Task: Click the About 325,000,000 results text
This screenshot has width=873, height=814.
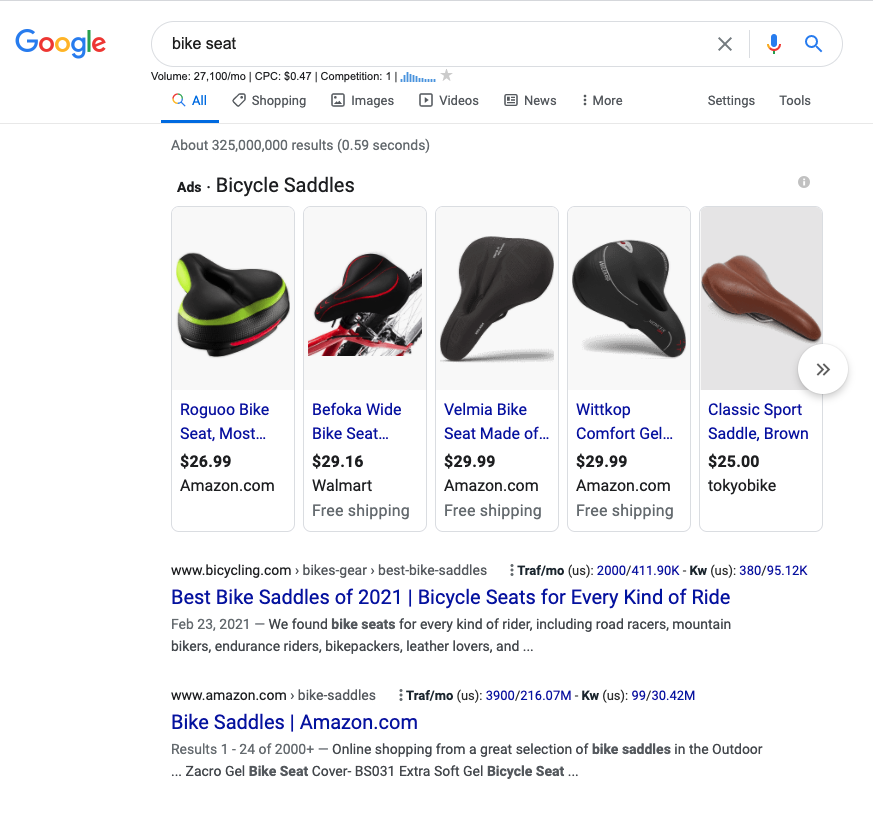Action: point(300,145)
